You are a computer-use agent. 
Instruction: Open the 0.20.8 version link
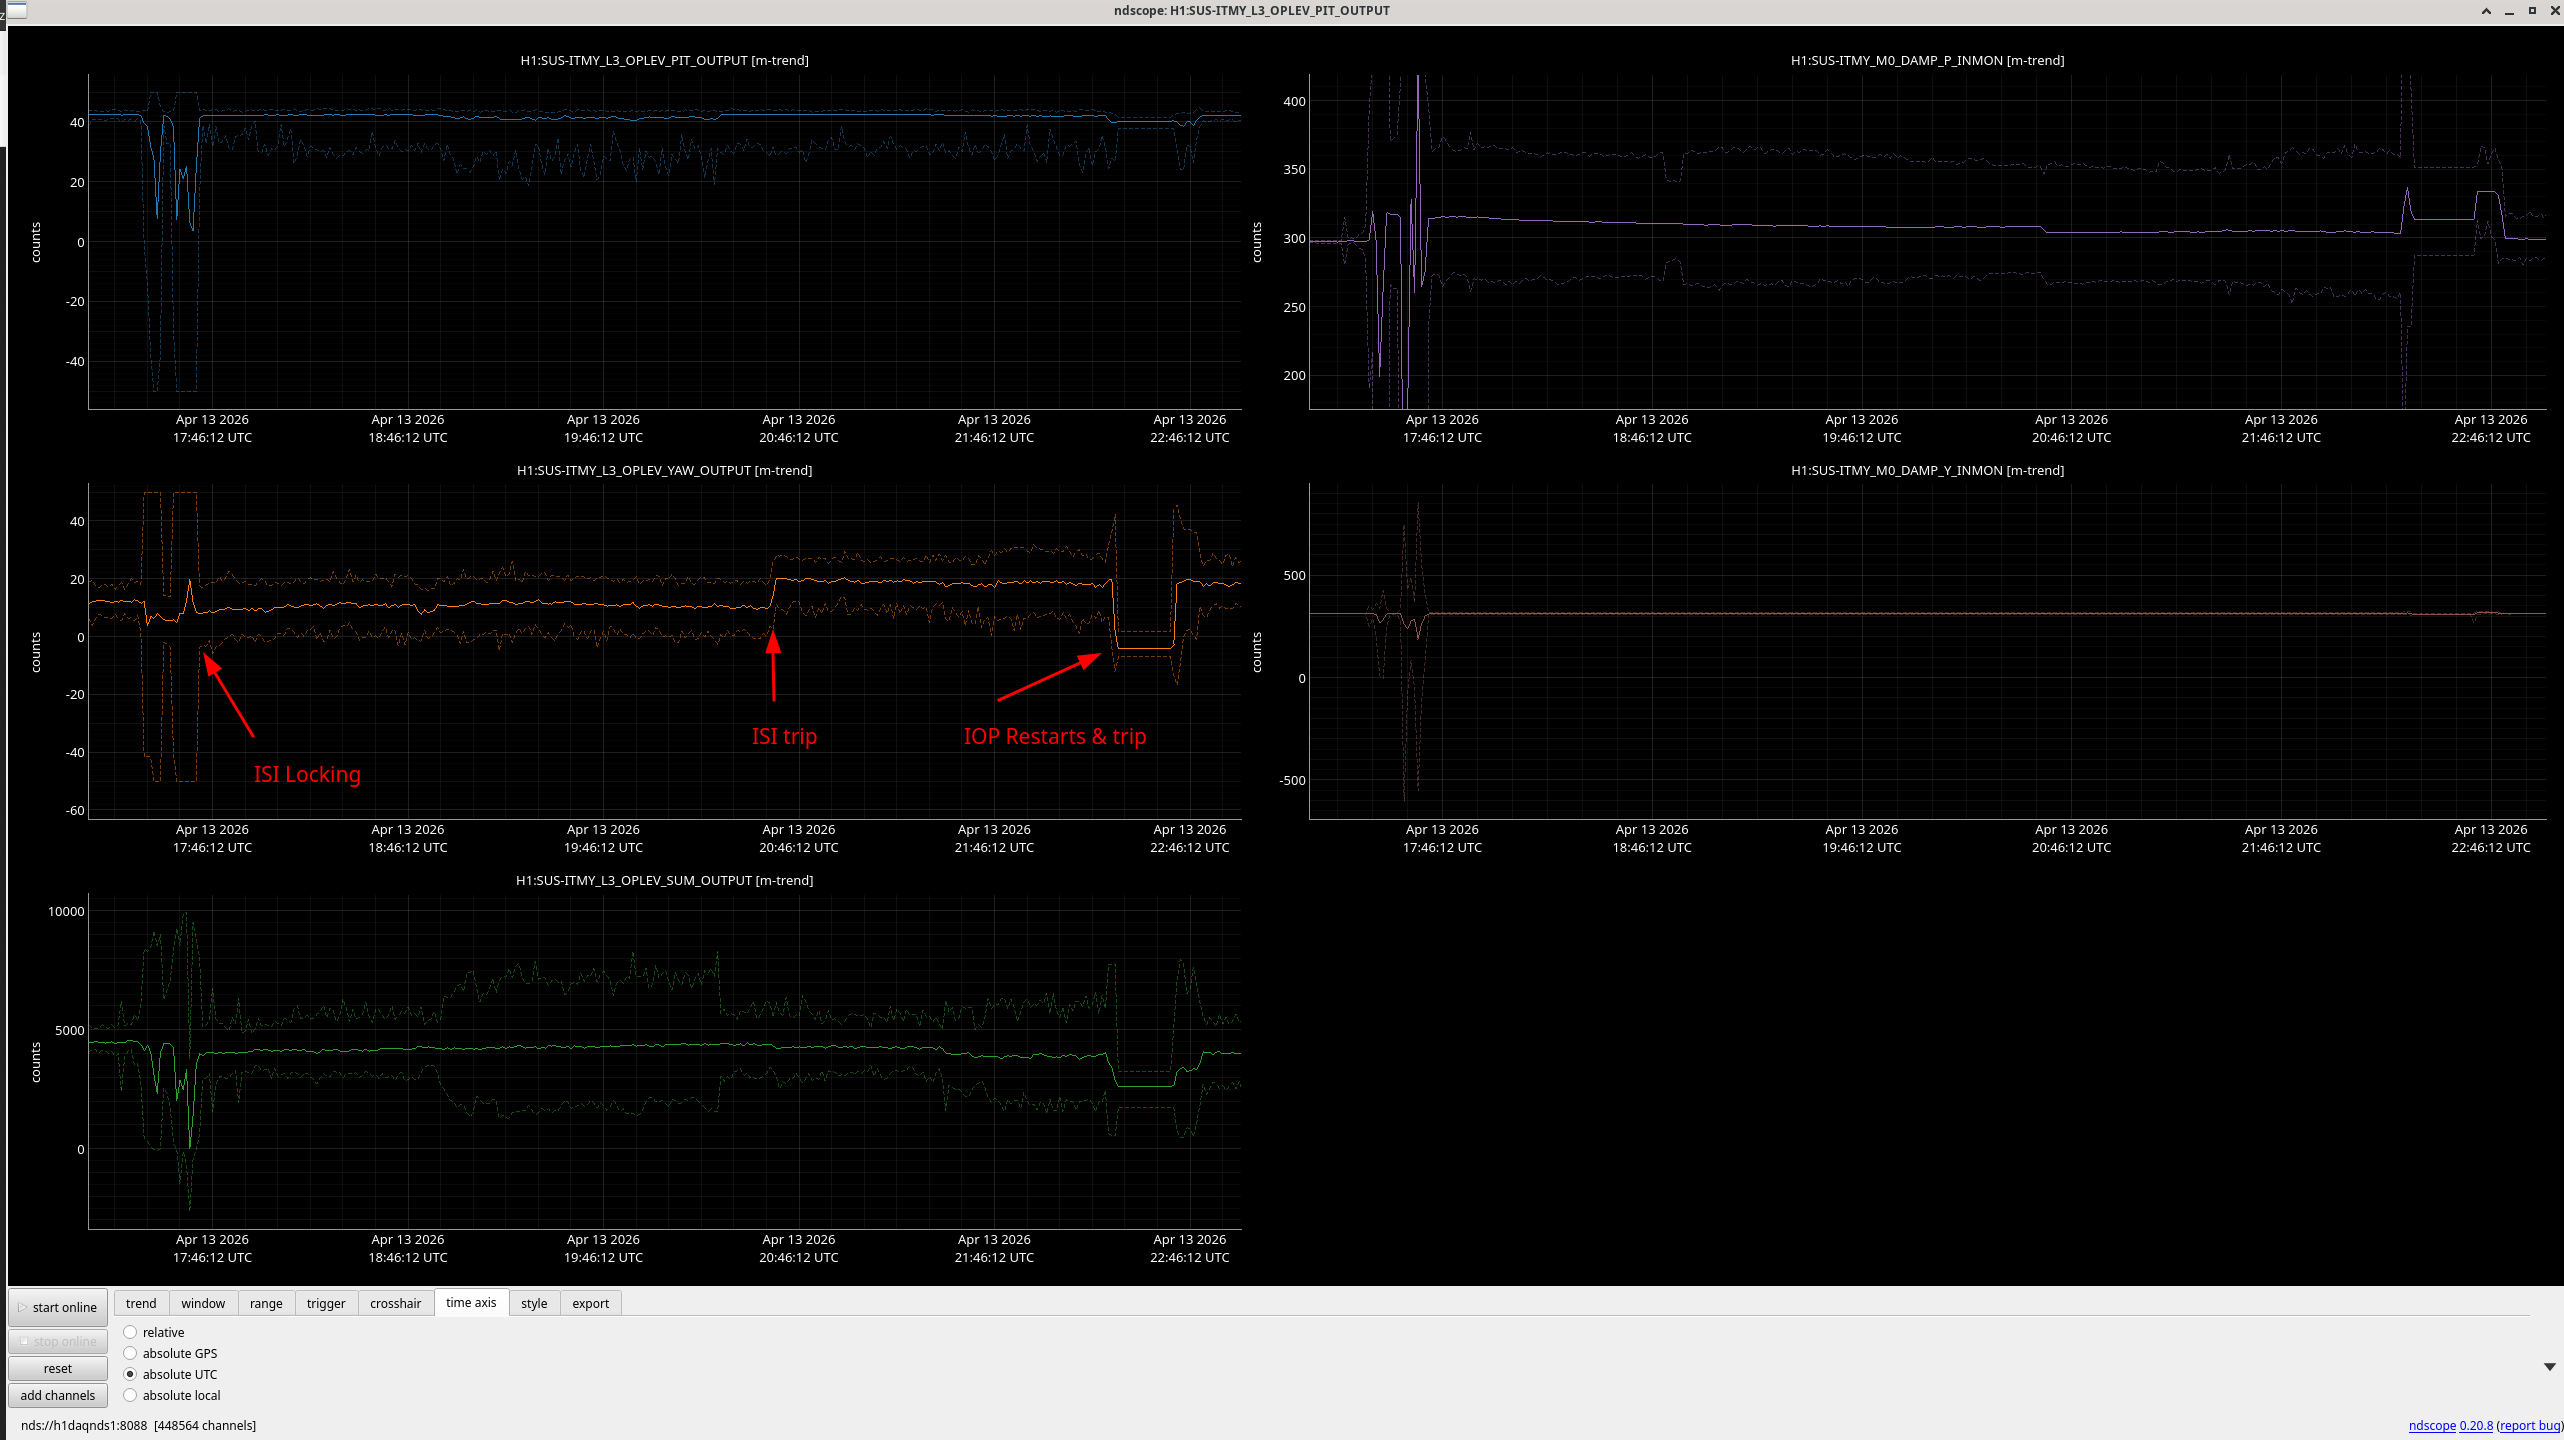point(2476,1425)
